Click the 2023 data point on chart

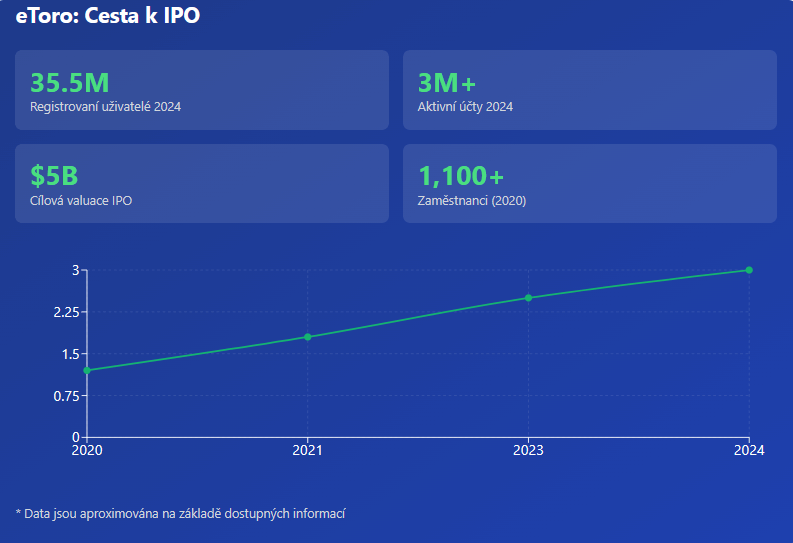tap(528, 298)
